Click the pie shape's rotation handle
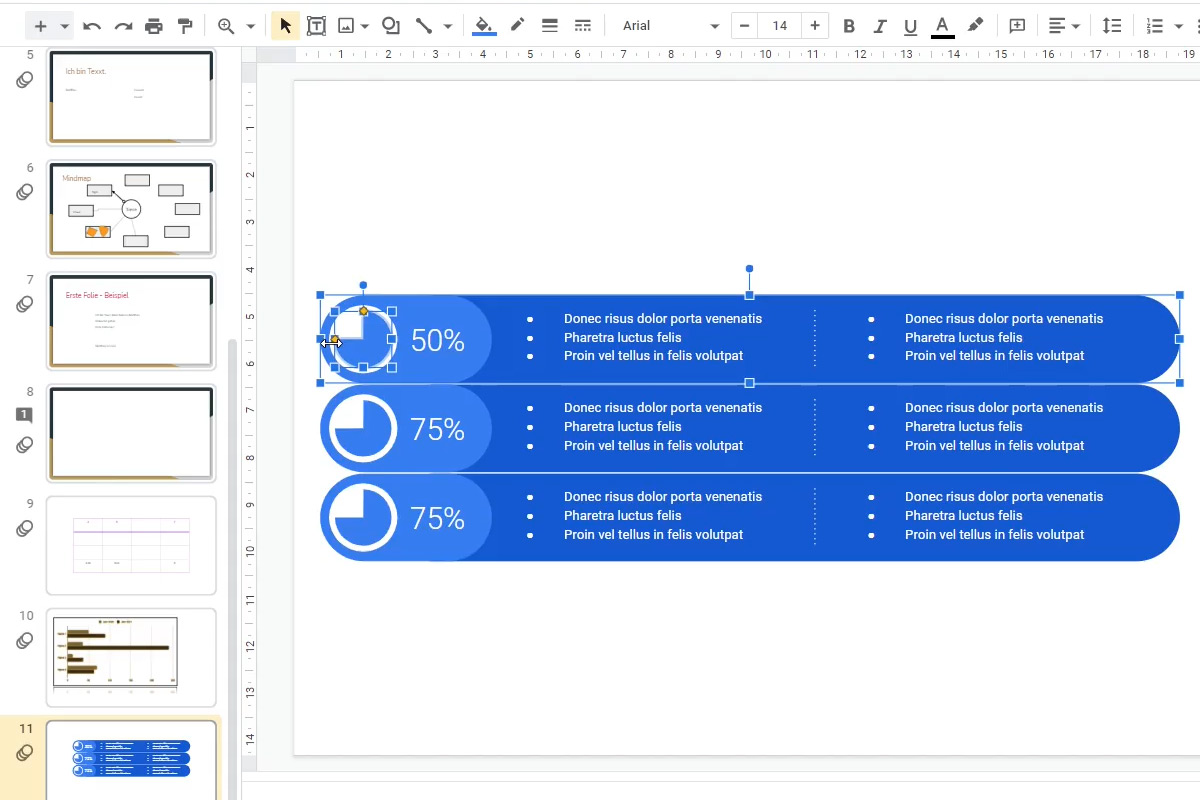1200x800 pixels. [363, 286]
